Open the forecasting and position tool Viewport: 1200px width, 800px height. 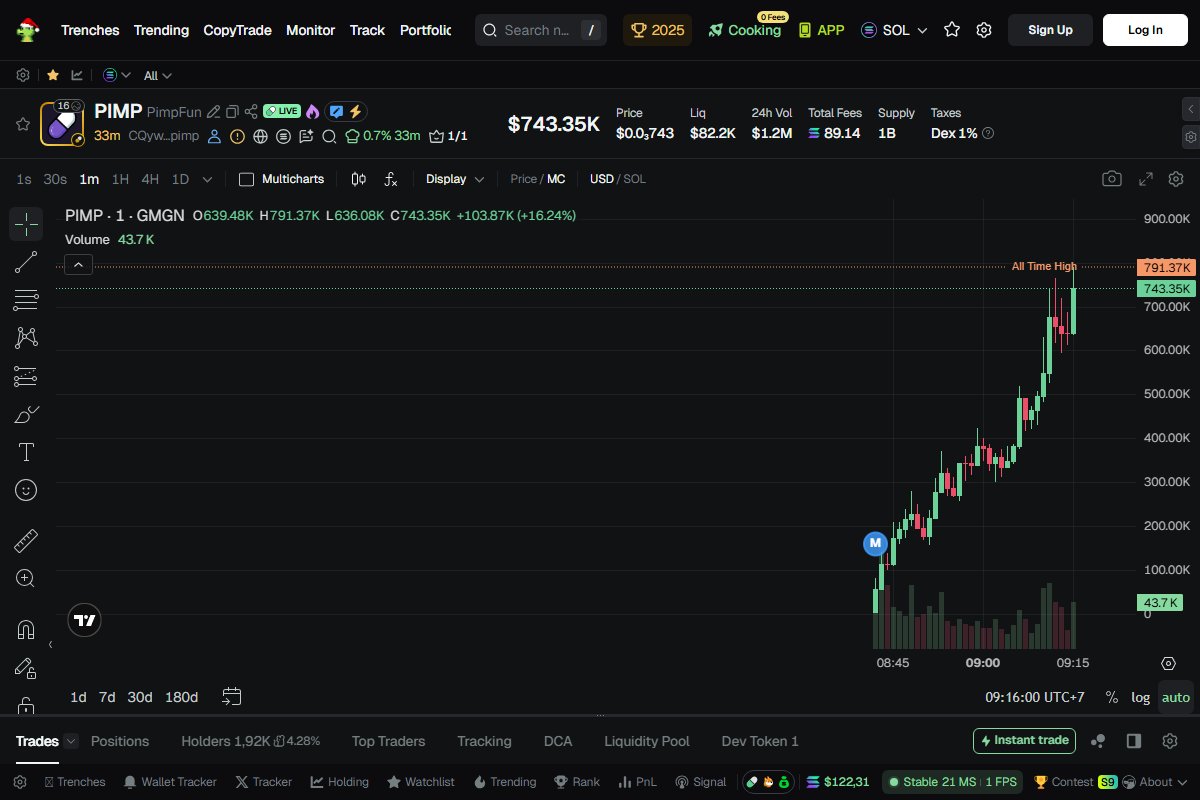(x=26, y=376)
